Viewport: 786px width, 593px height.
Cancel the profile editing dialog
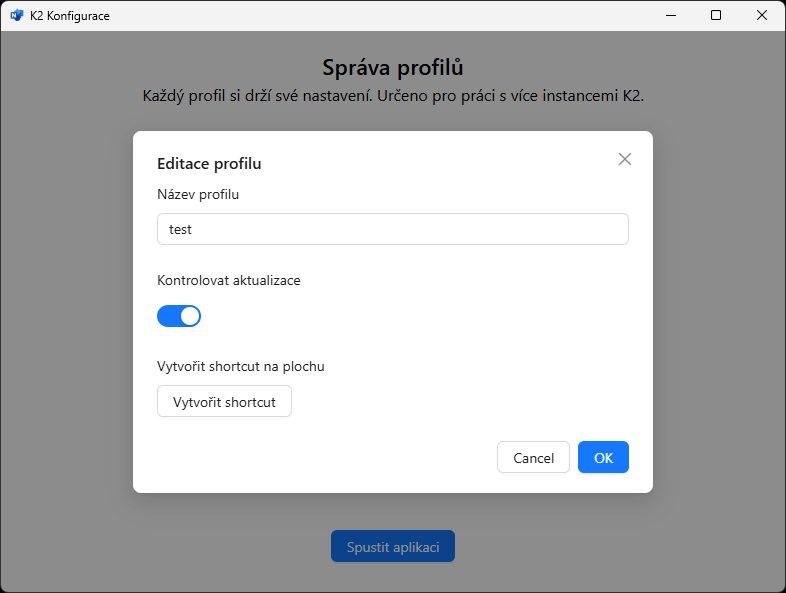(x=533, y=457)
